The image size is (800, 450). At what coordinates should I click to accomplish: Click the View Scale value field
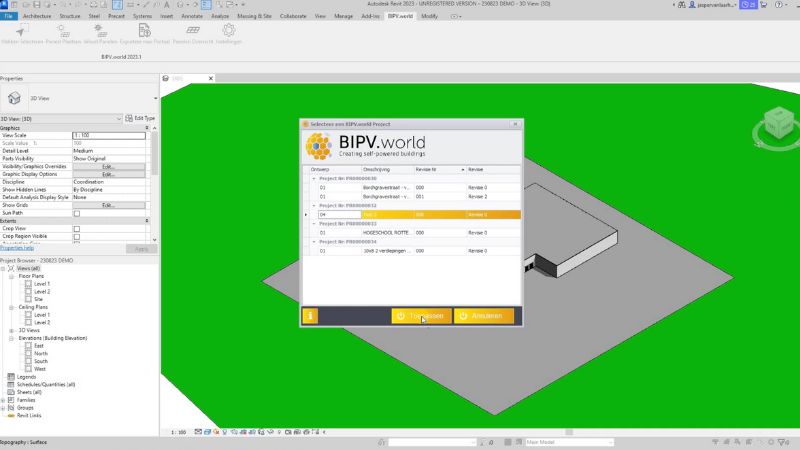pos(109,136)
